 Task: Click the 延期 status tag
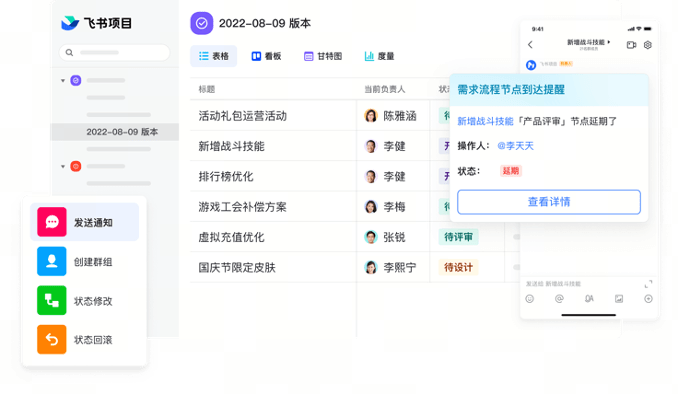pos(511,171)
